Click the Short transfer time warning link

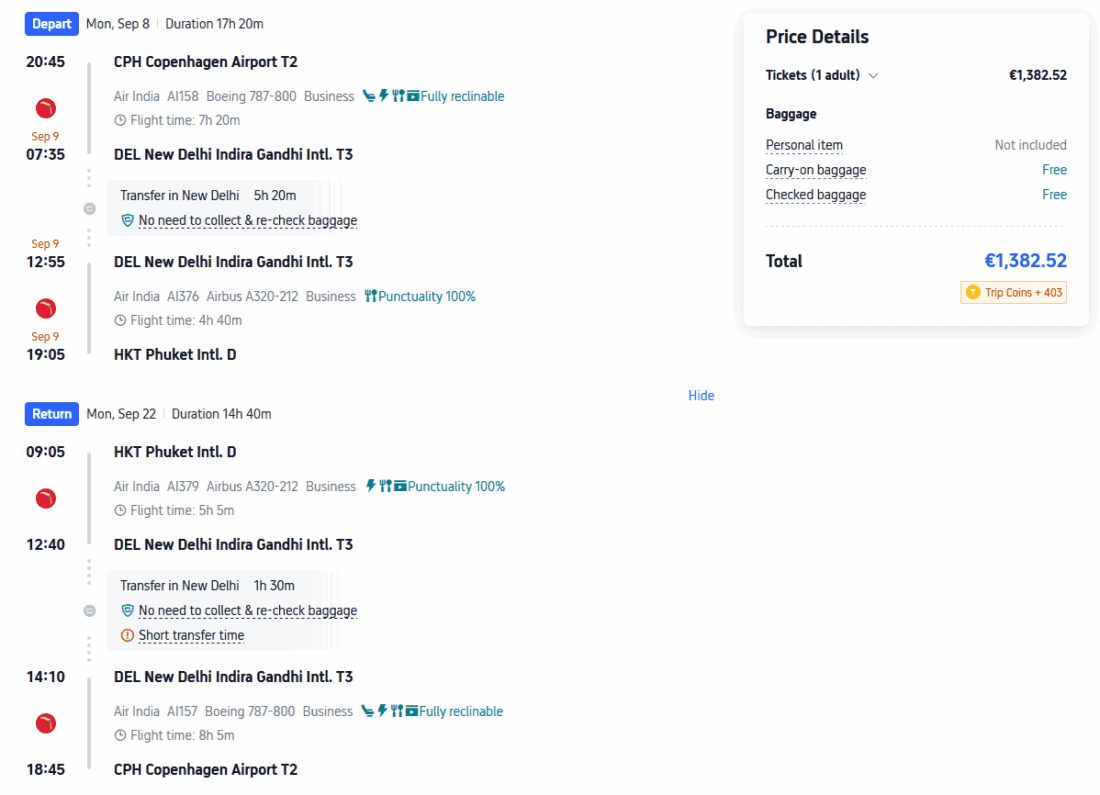coord(191,636)
